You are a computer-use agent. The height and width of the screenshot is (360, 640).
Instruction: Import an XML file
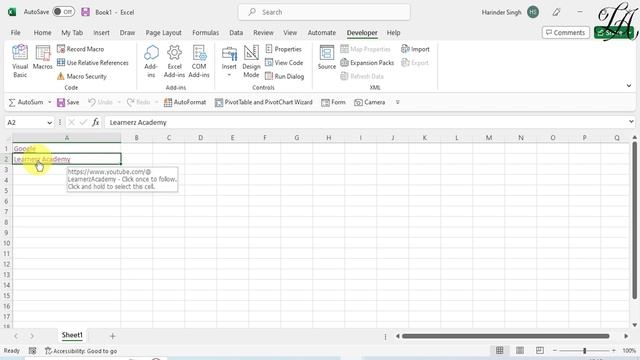coord(415,49)
